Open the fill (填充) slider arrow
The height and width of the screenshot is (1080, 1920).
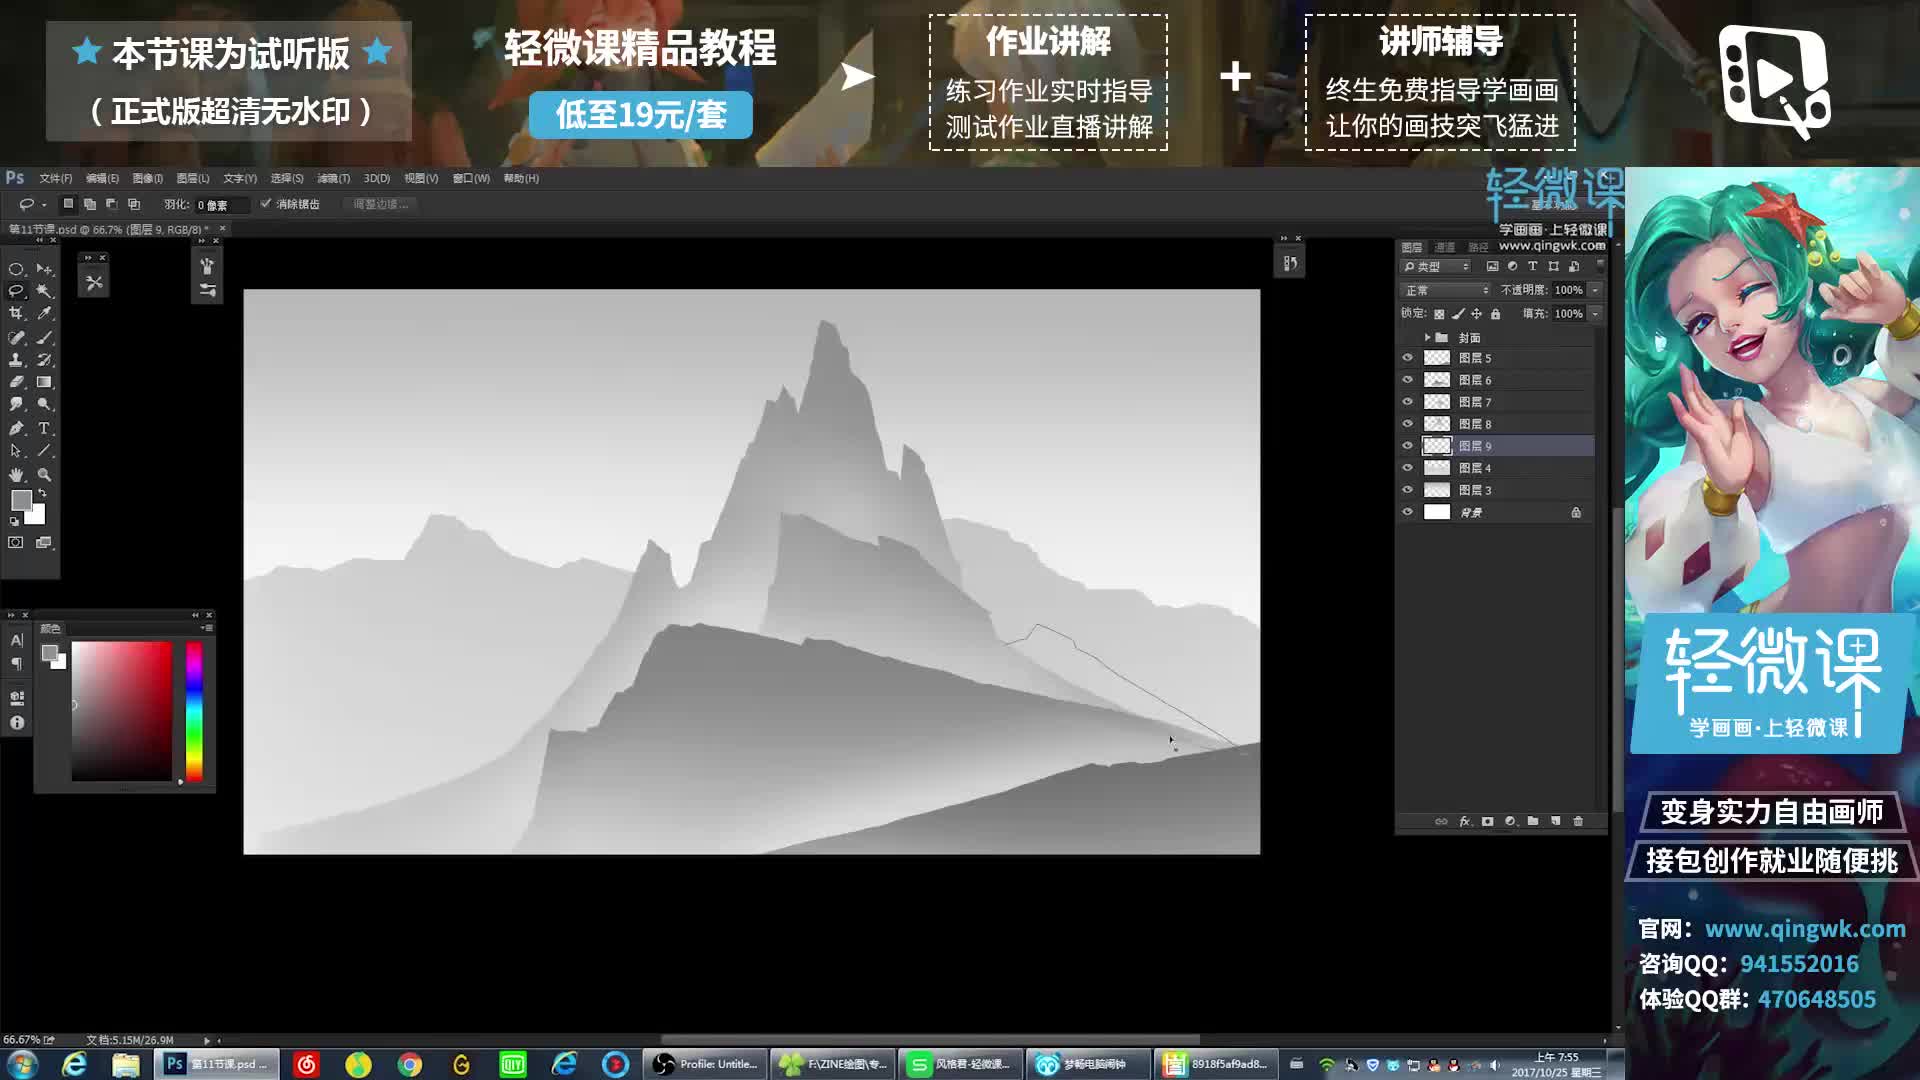pyautogui.click(x=1595, y=314)
